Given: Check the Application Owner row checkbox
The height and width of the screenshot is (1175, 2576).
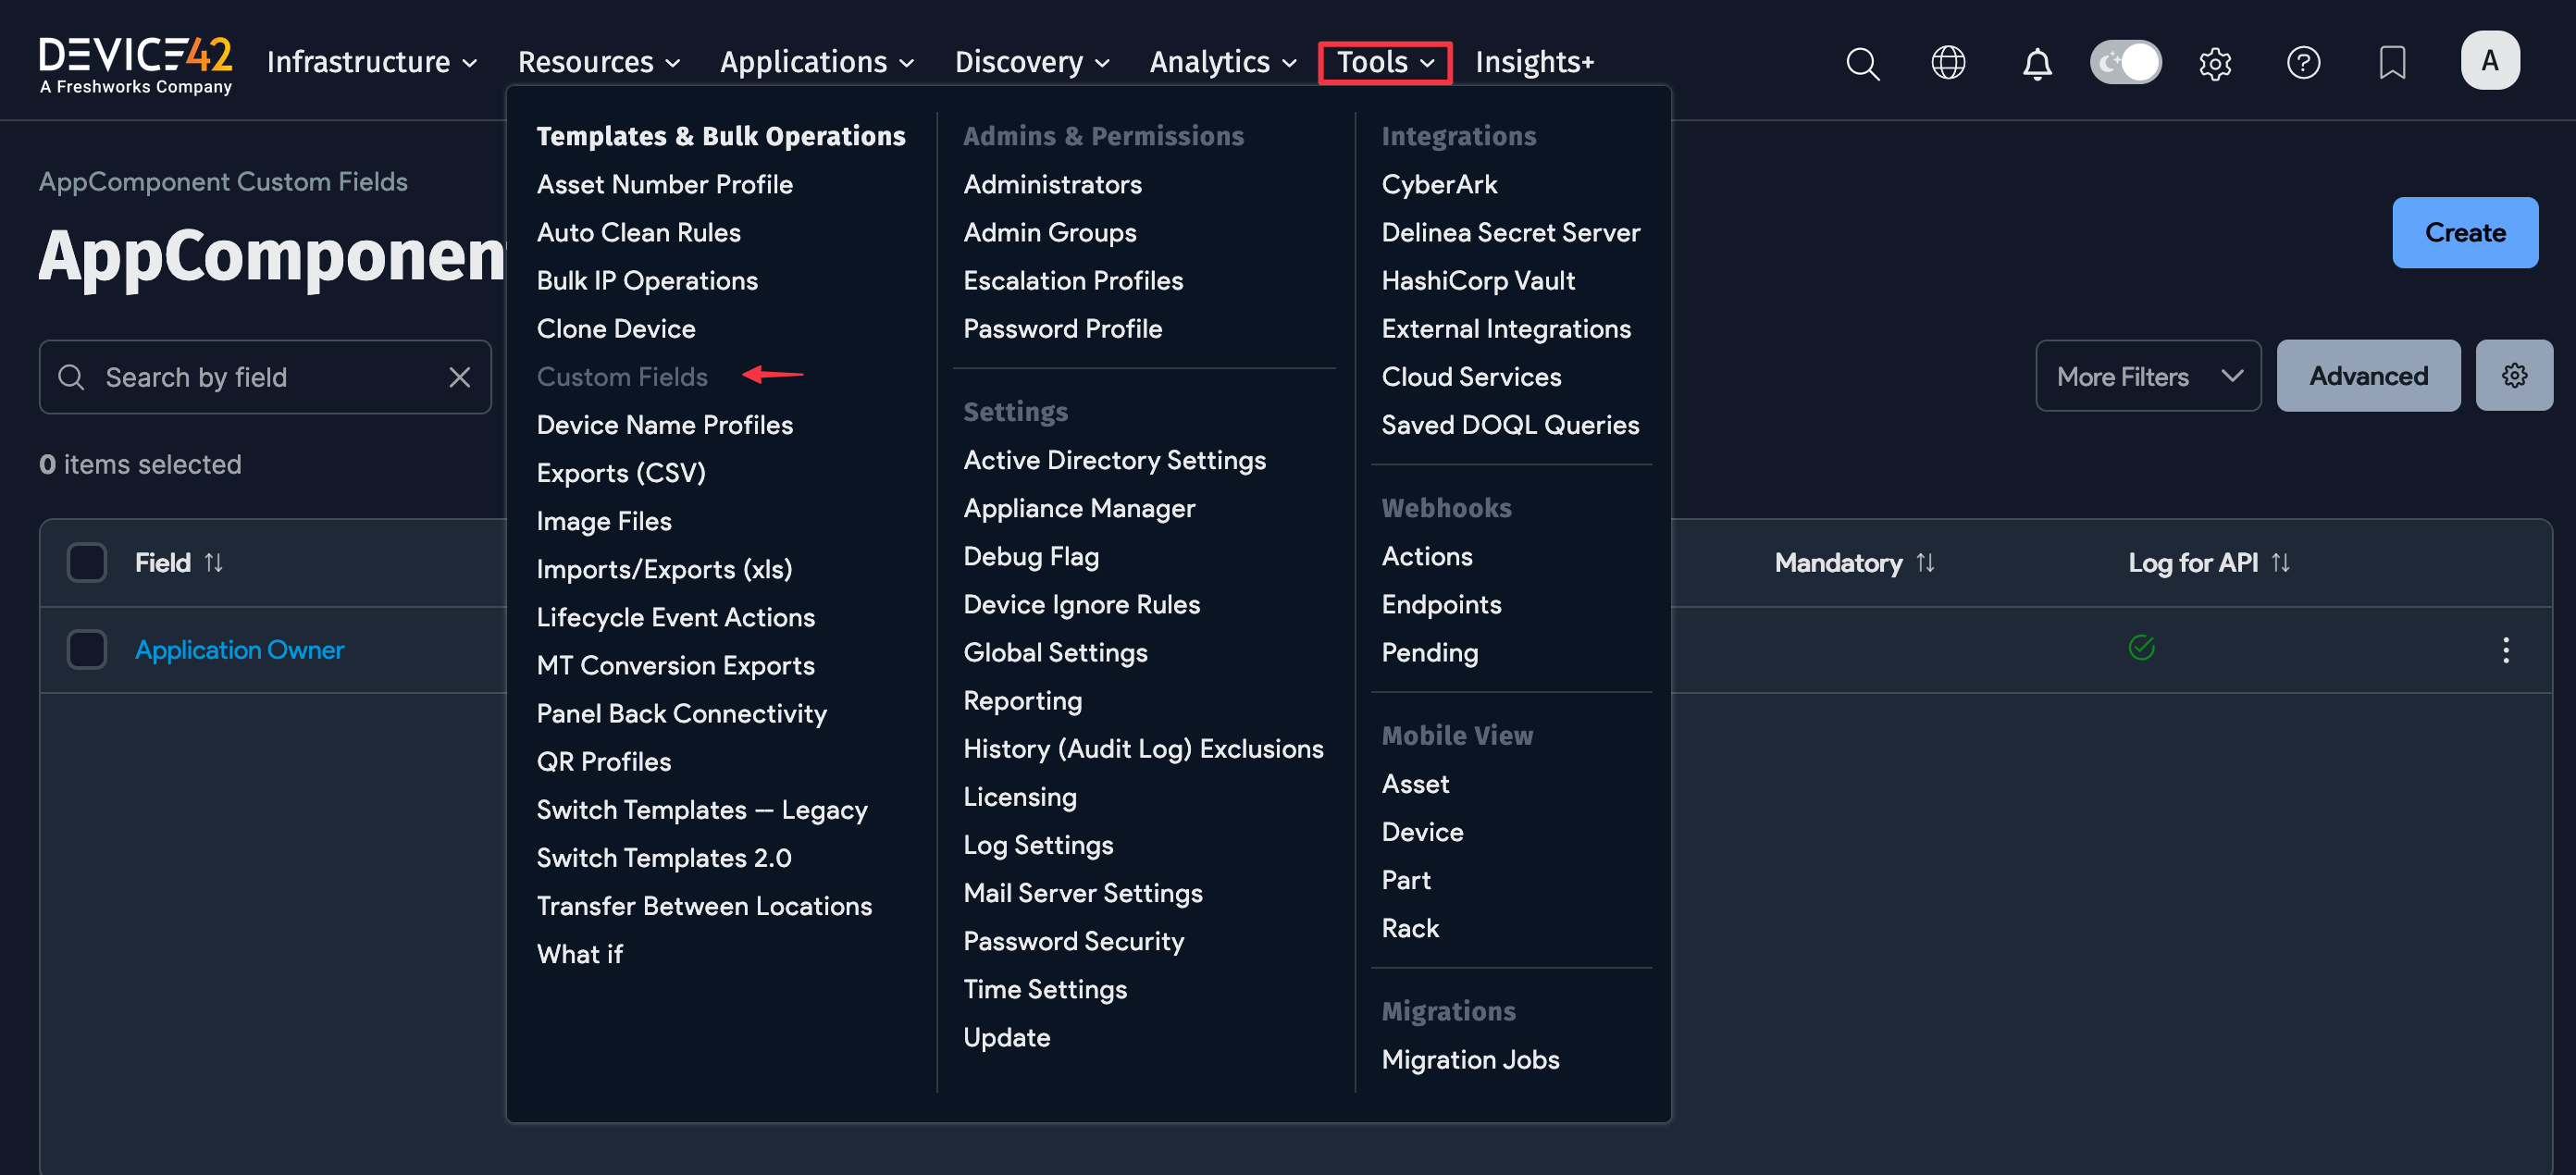Looking at the screenshot, I should 87,649.
